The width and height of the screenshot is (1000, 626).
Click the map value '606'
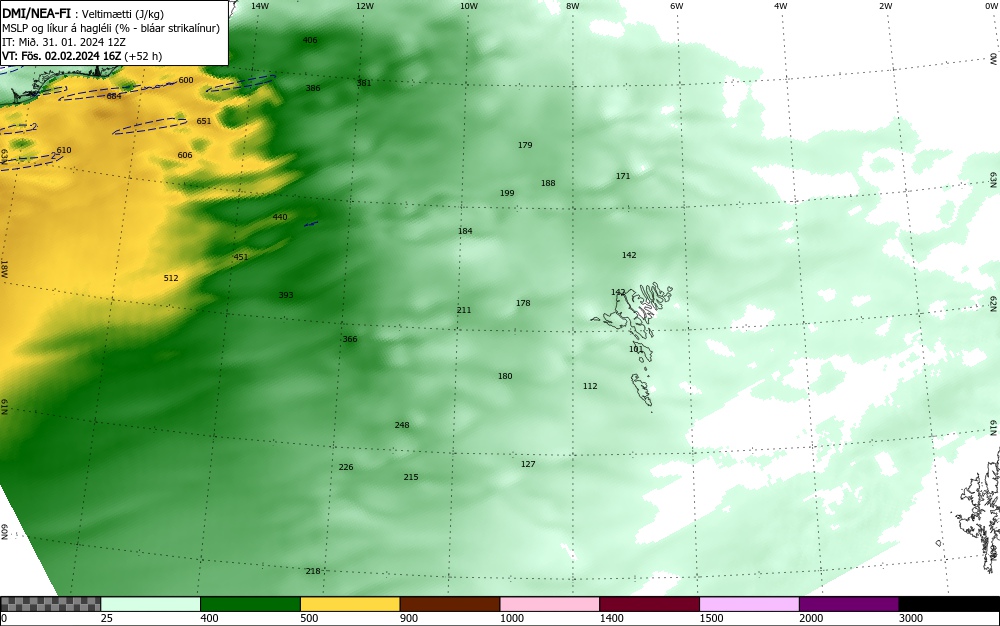pyautogui.click(x=185, y=156)
